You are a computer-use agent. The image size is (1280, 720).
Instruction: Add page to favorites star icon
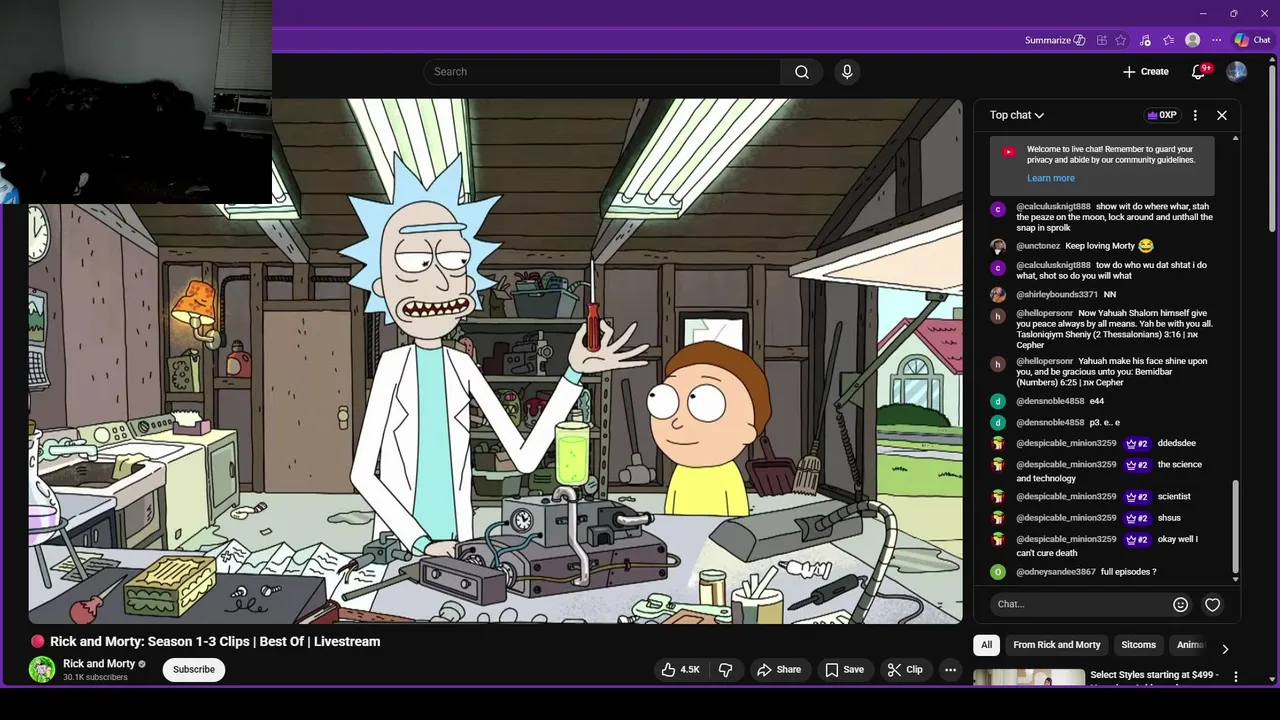(x=1121, y=40)
